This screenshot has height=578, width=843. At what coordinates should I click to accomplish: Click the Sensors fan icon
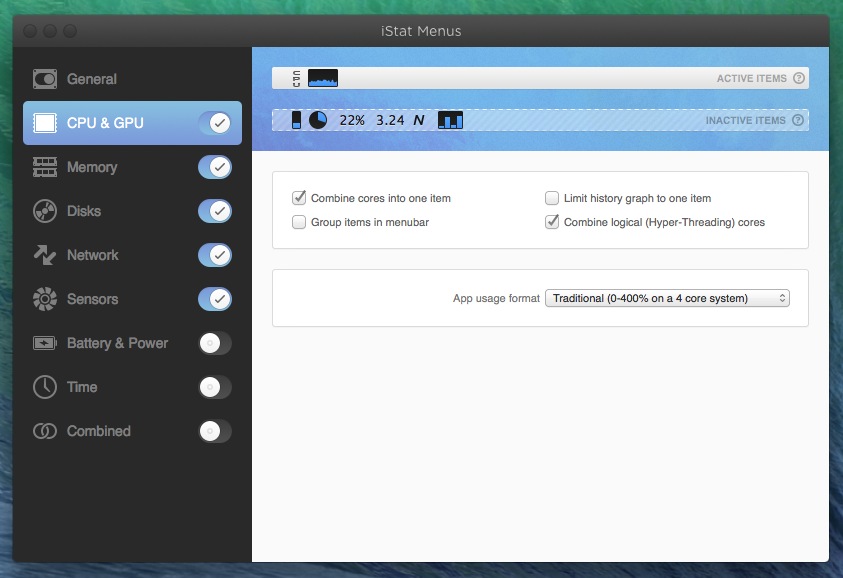[x=45, y=299]
